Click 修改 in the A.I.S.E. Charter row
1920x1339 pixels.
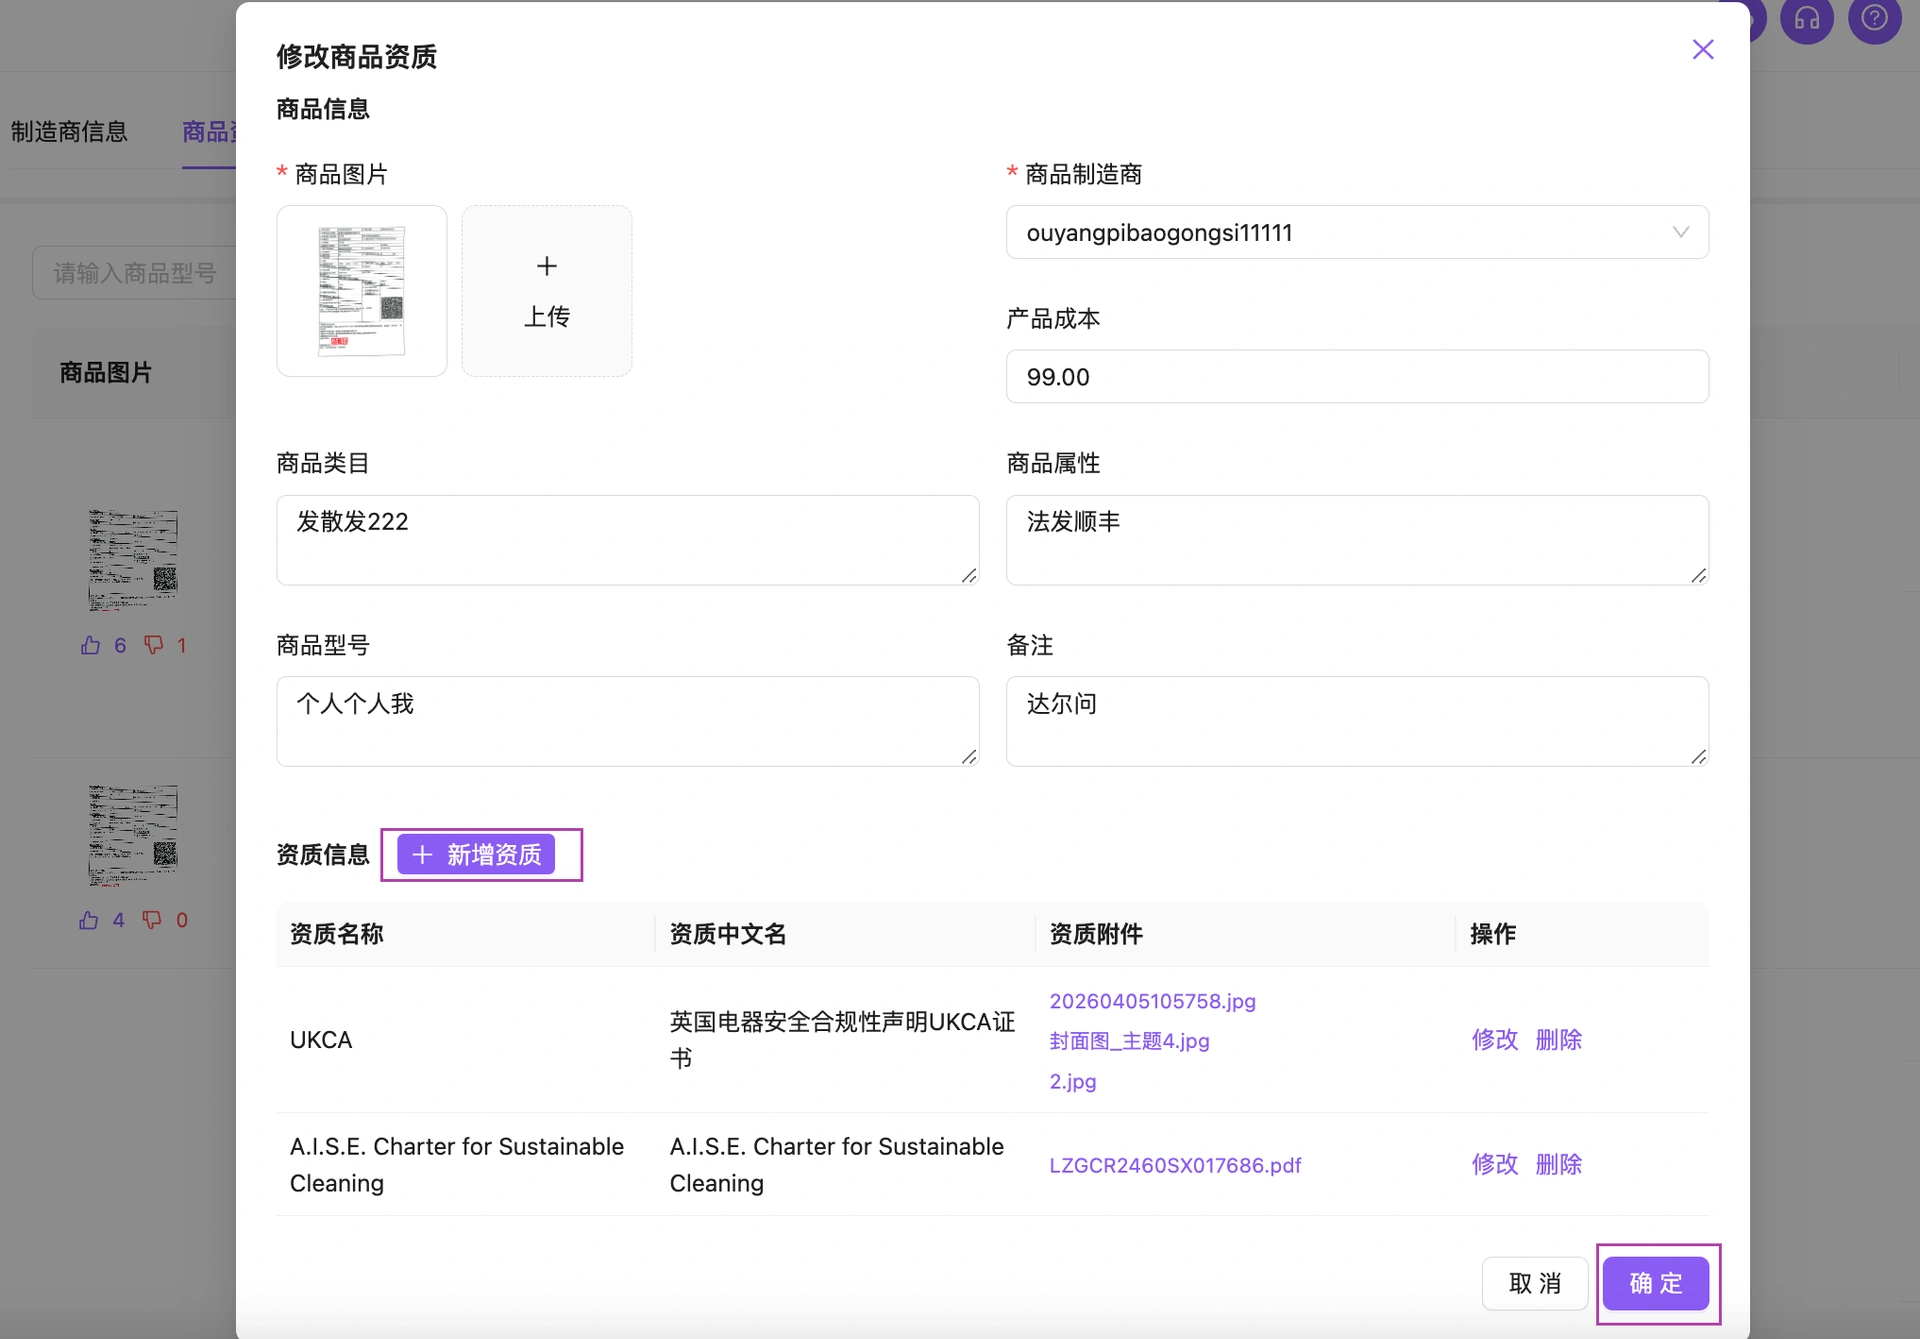click(x=1494, y=1164)
